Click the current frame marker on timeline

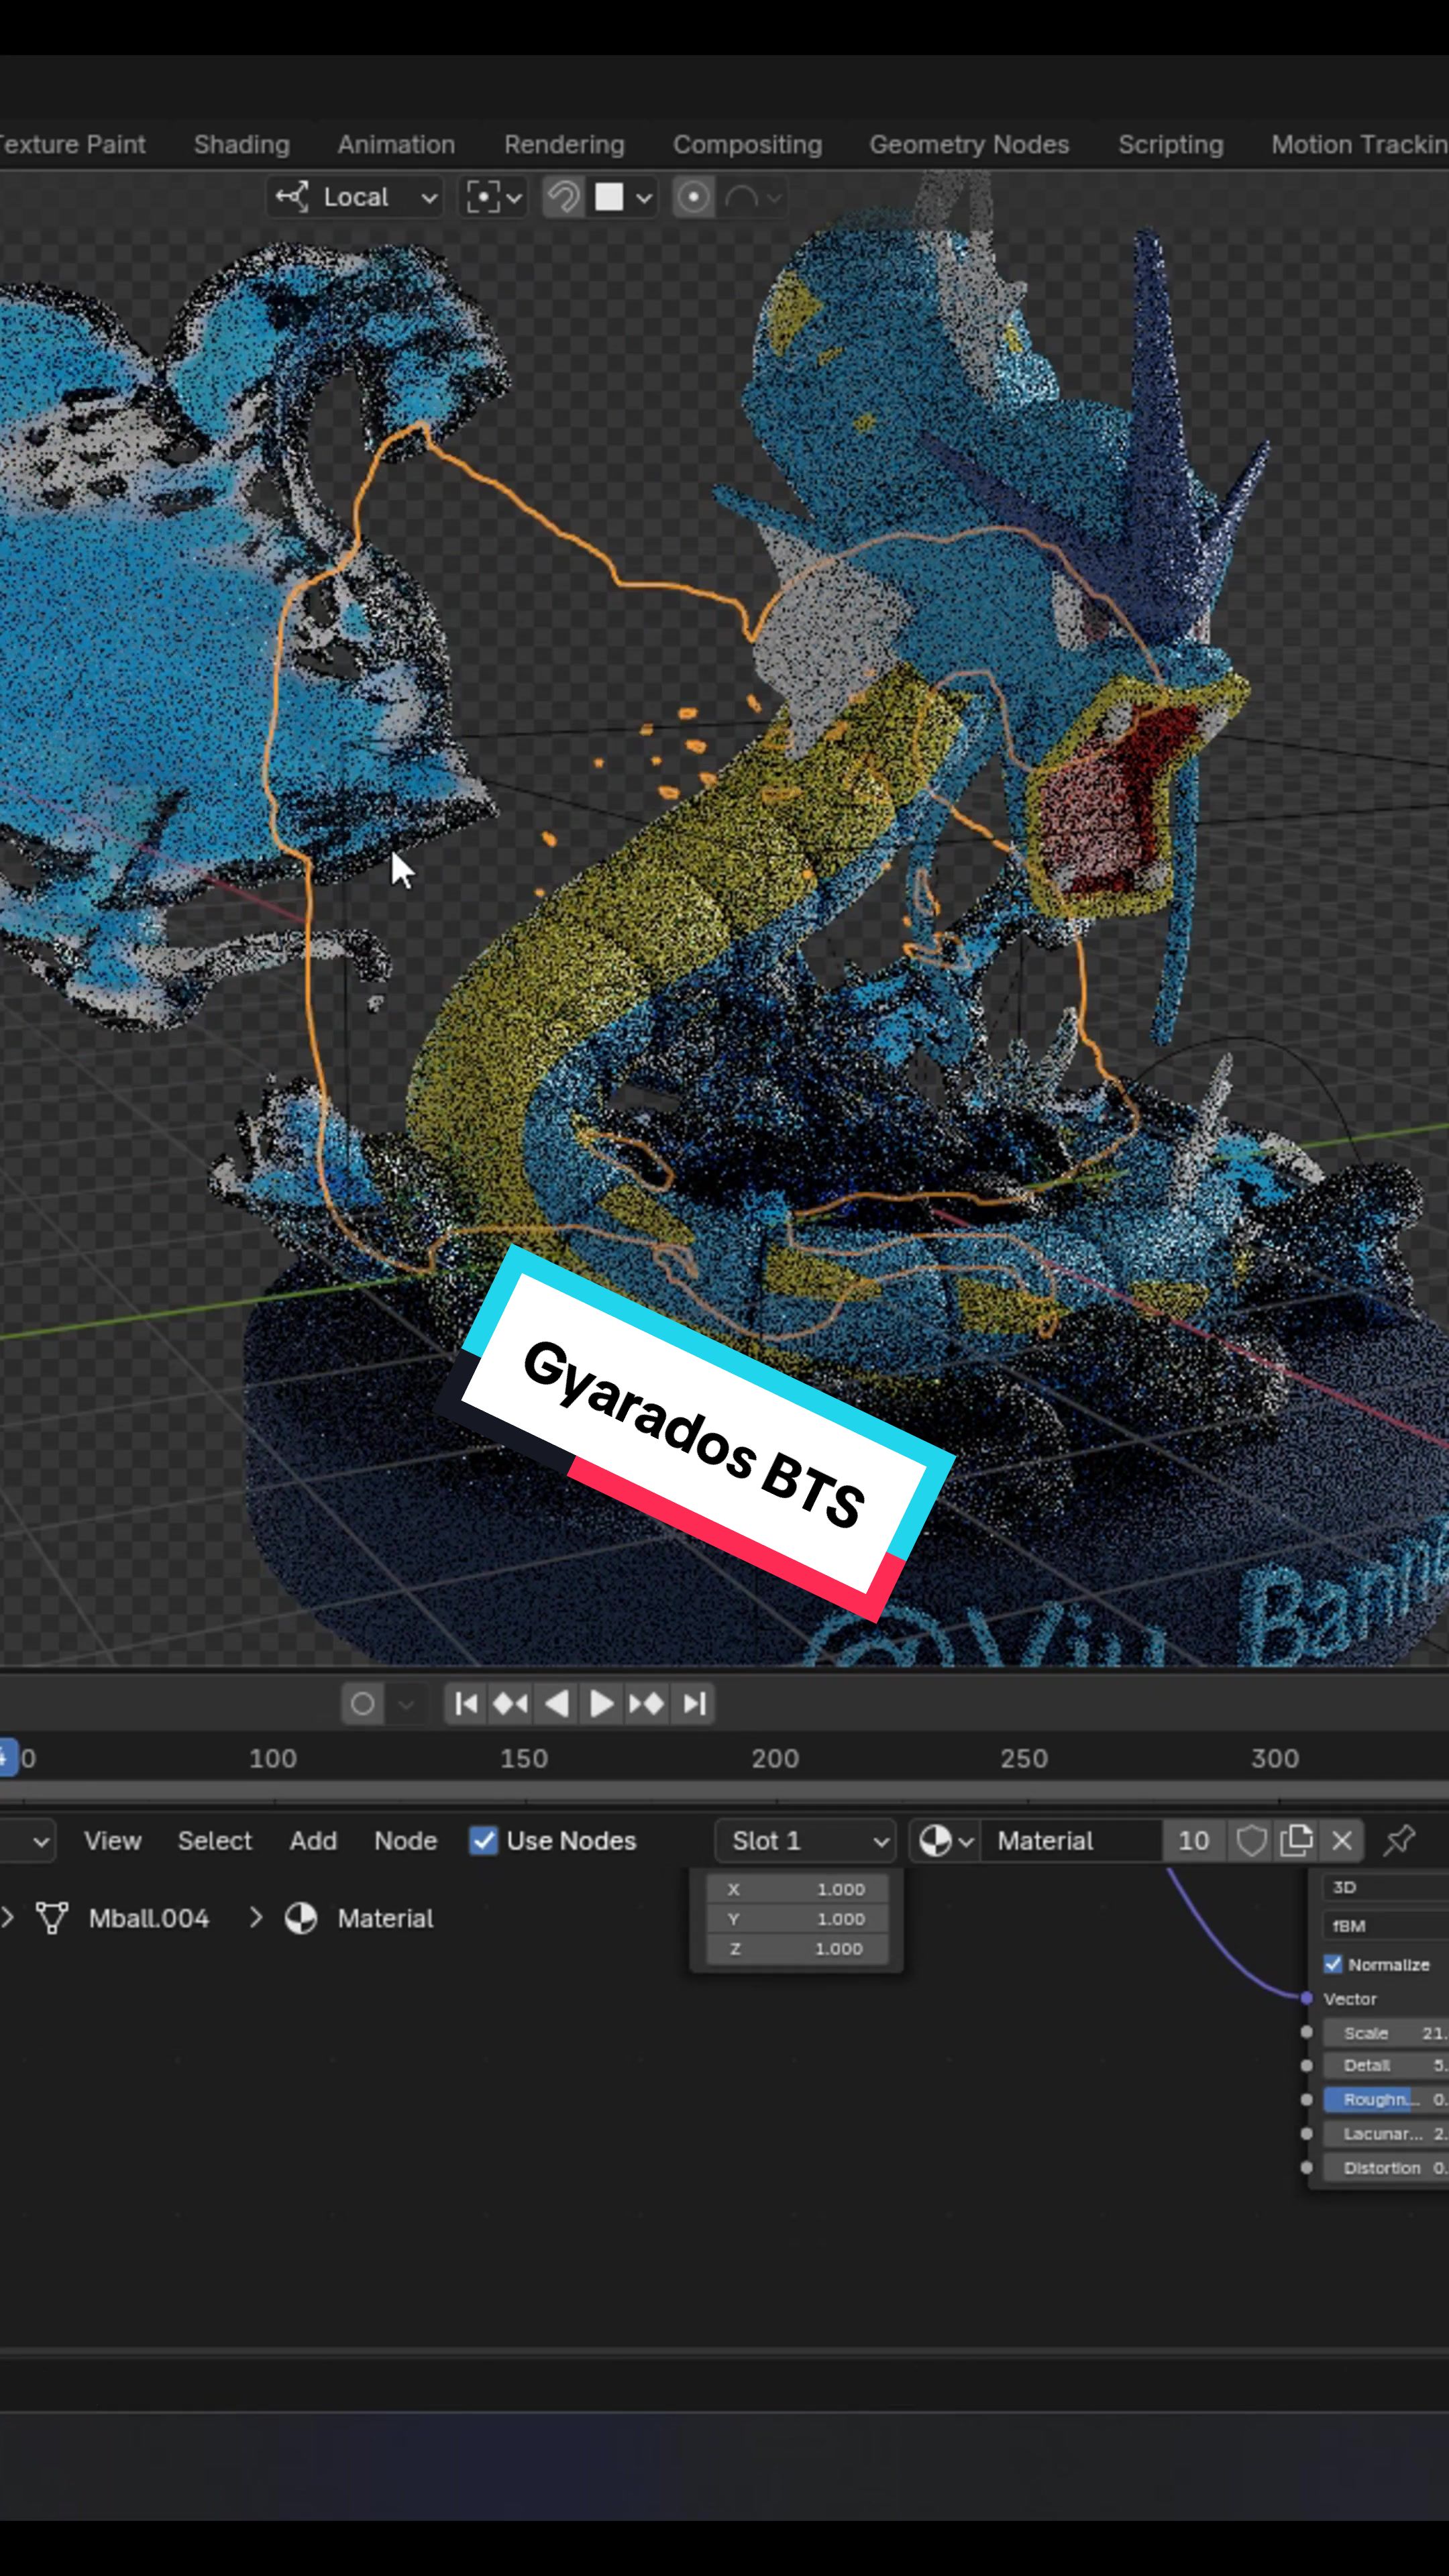tap(9, 1758)
